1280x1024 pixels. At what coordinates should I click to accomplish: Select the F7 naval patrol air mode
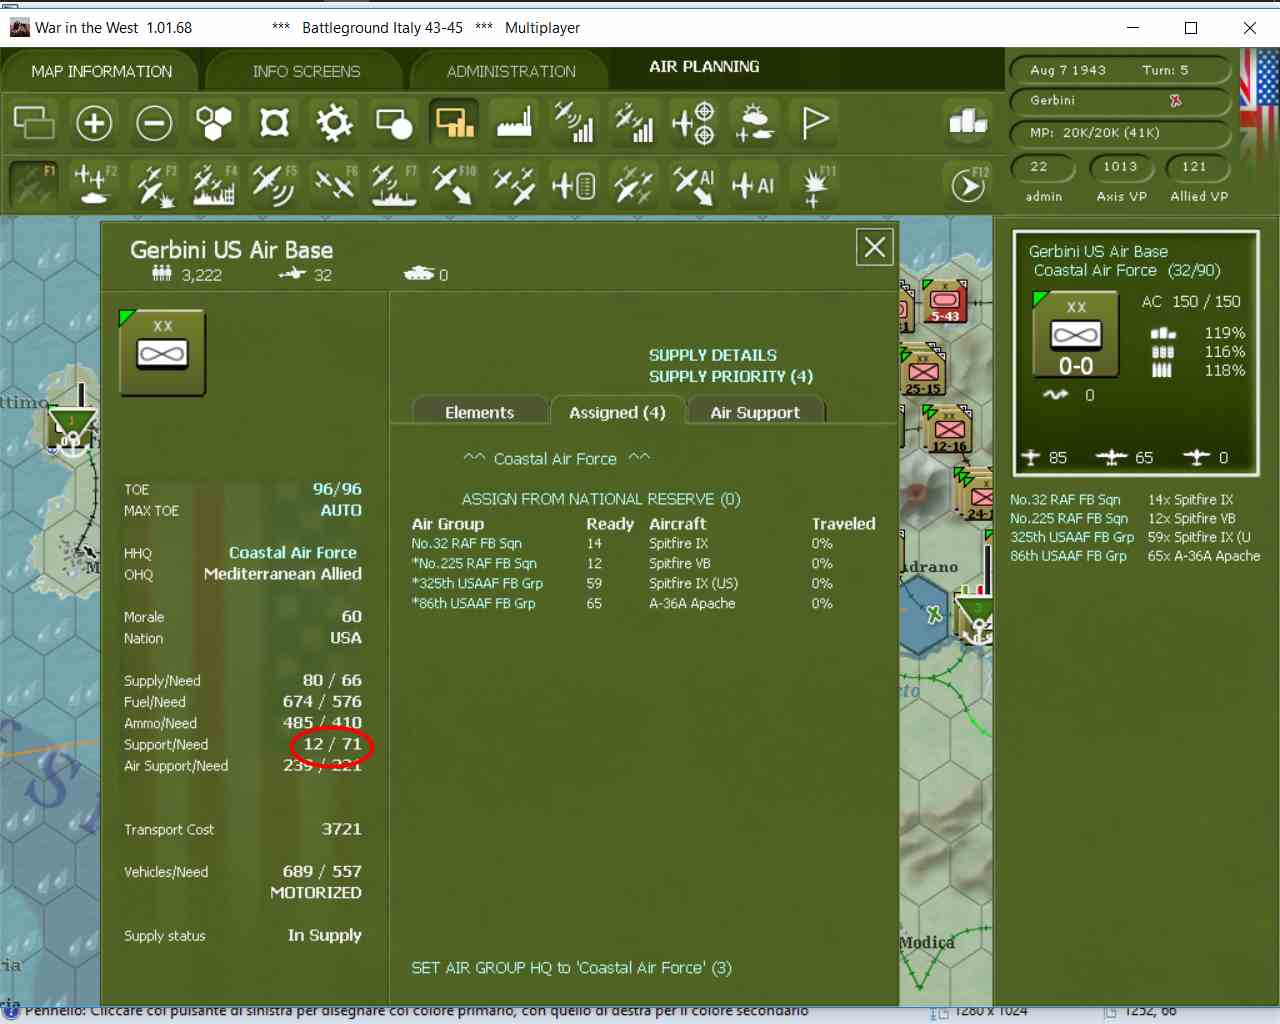click(394, 185)
